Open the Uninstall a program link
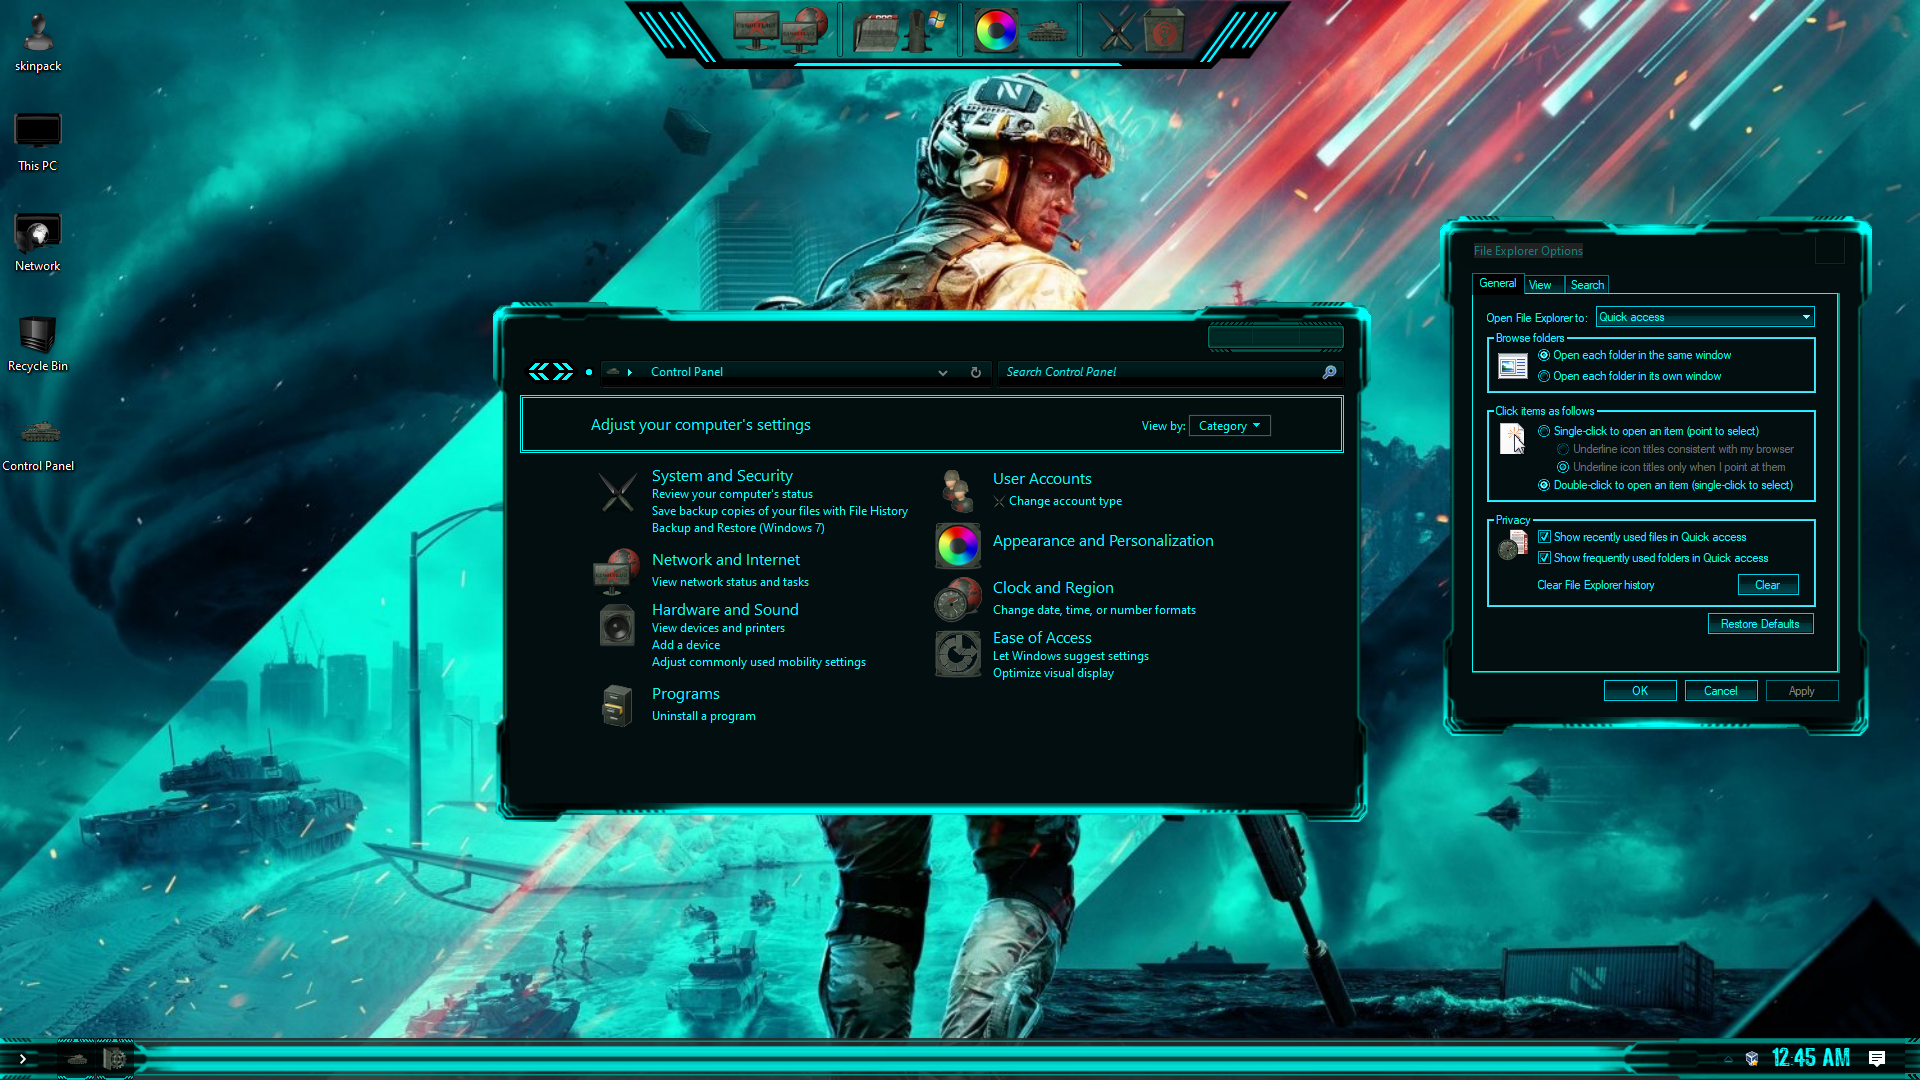 click(703, 716)
